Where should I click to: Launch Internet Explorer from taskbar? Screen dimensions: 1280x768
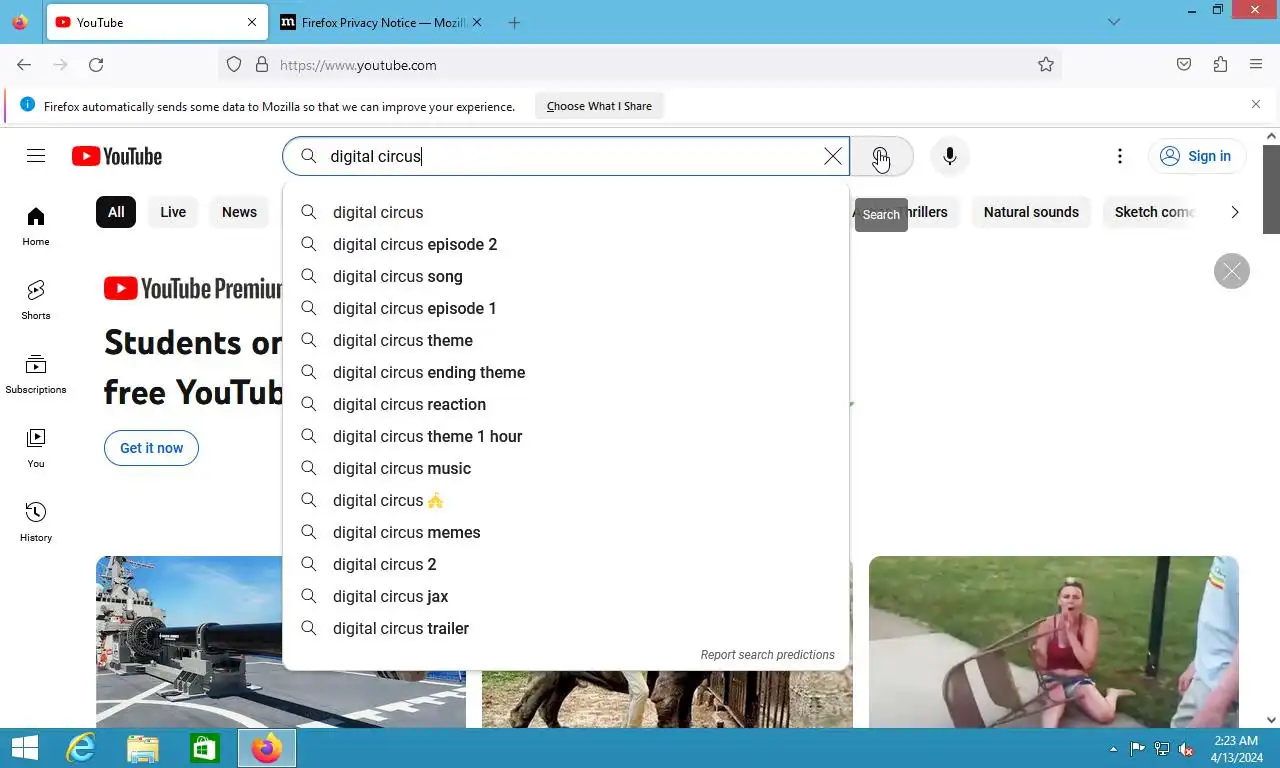point(80,748)
